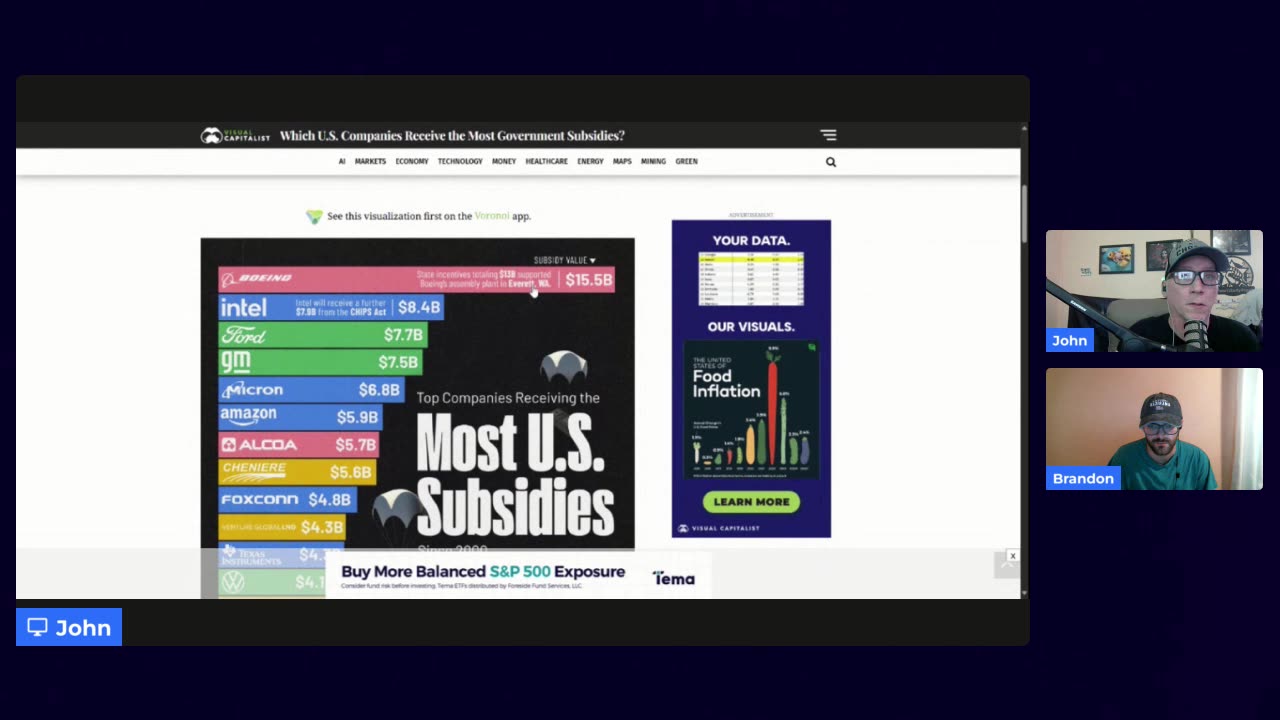The height and width of the screenshot is (720, 1280).
Task: Click the Intel $8.4B bar
Action: coord(330,308)
